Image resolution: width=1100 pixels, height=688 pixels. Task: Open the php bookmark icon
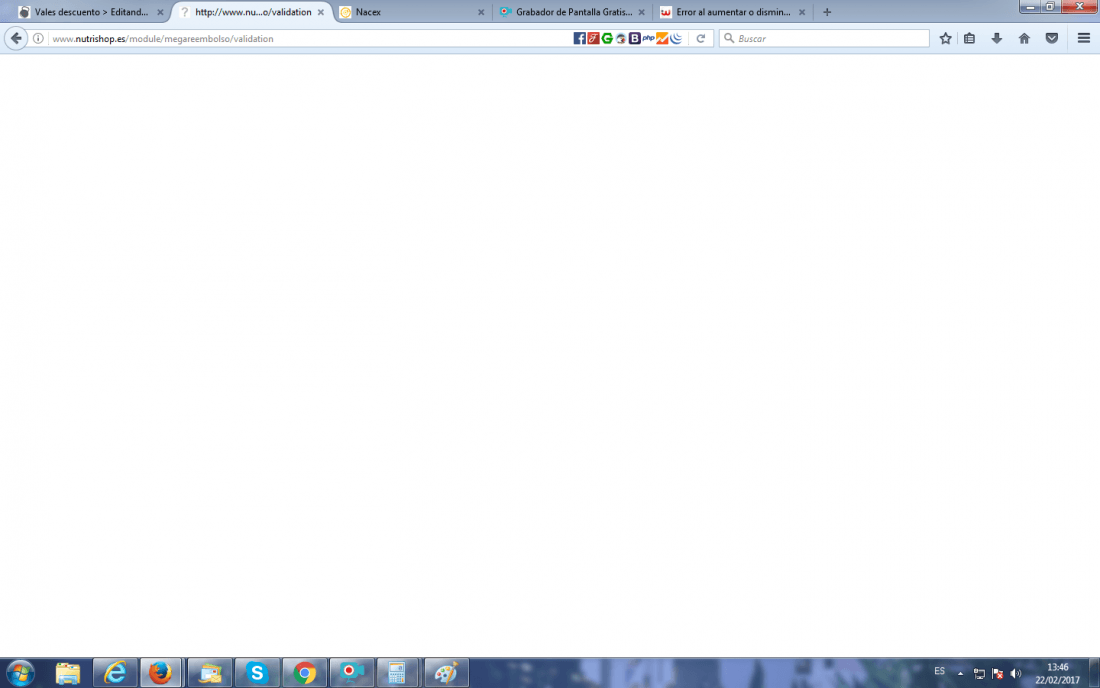coord(648,39)
